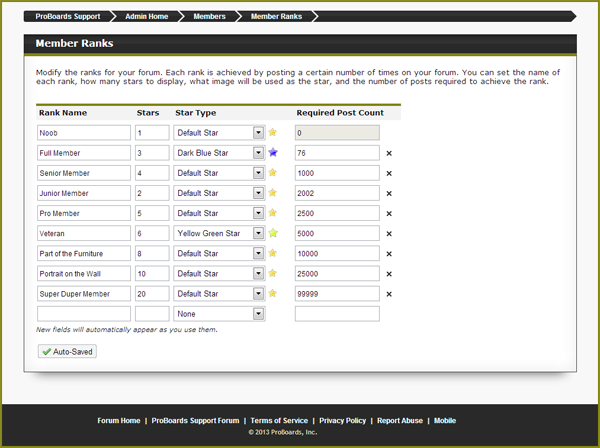Visit the ProBoards Support Forum link
This screenshot has width=600, height=448.
195,420
